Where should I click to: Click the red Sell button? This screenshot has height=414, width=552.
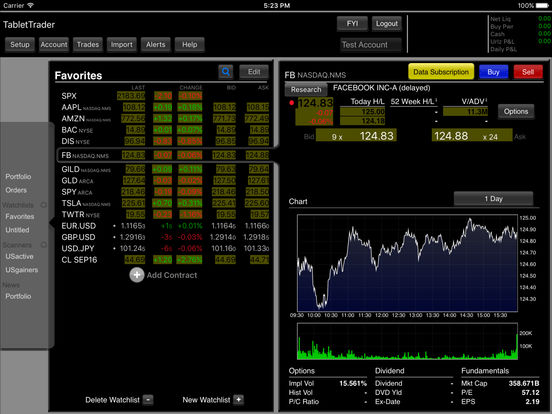coord(528,72)
